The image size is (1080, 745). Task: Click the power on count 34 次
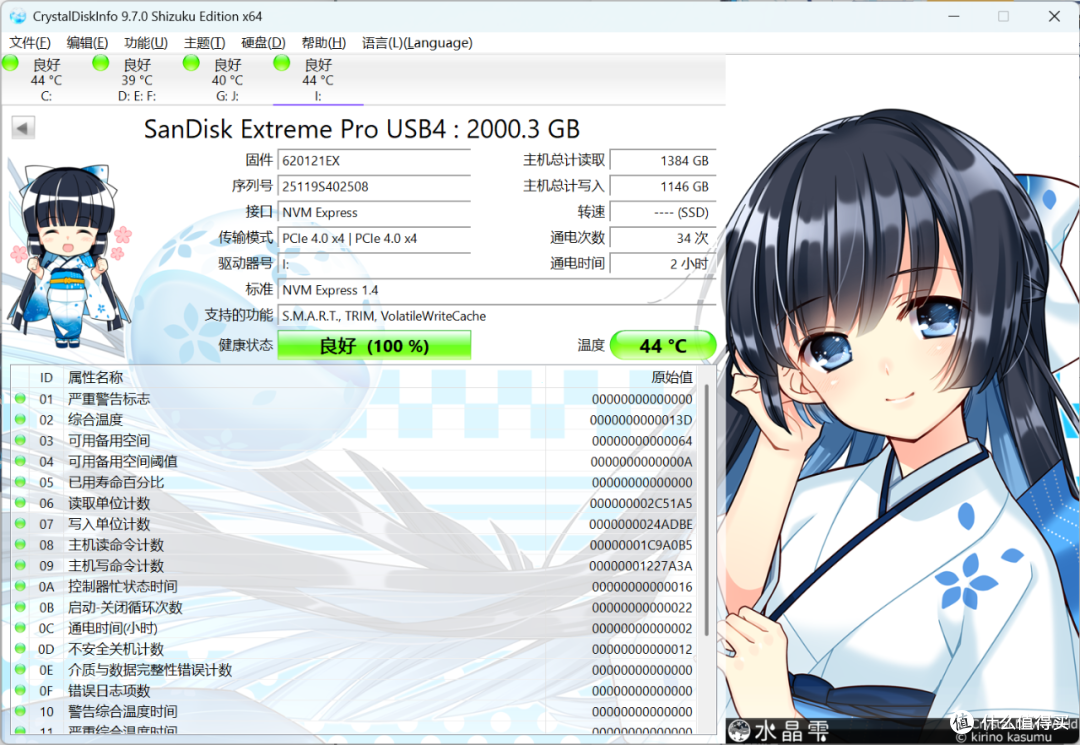663,238
